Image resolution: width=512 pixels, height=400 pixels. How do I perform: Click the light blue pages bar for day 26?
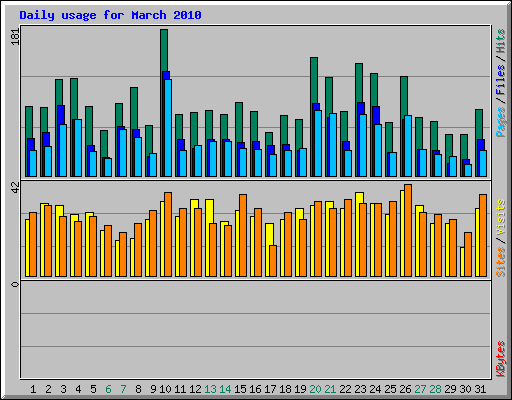coord(408,146)
